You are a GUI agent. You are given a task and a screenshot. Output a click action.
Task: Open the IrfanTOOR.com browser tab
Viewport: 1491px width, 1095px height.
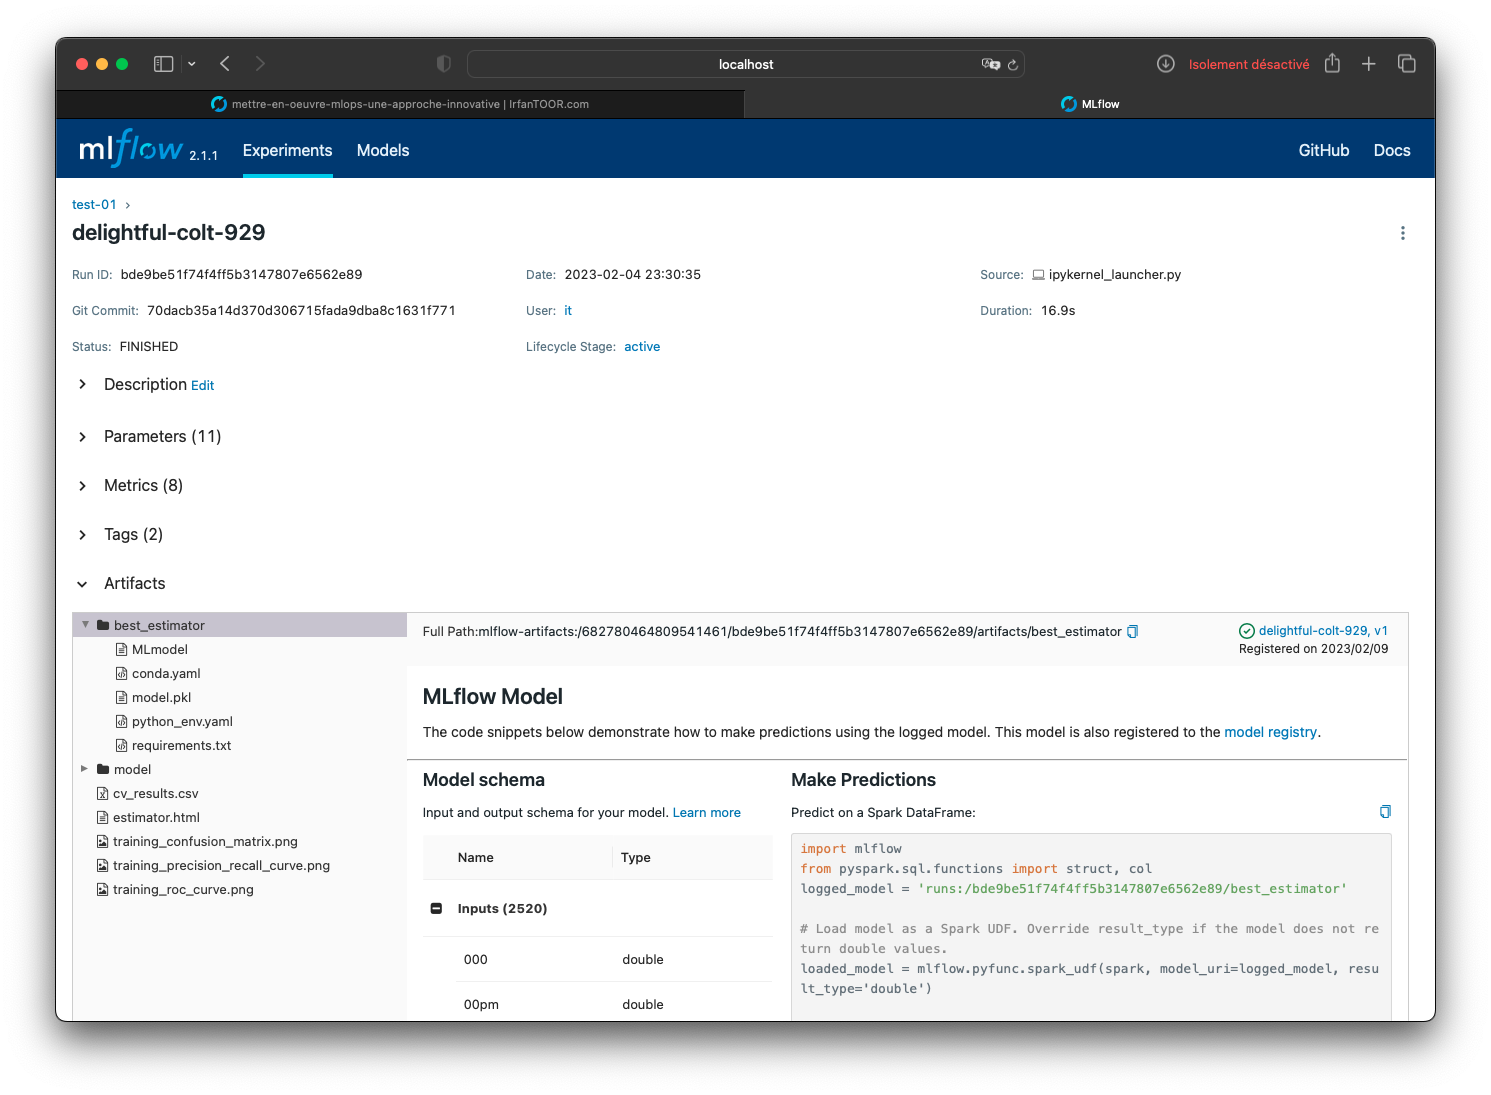click(400, 104)
